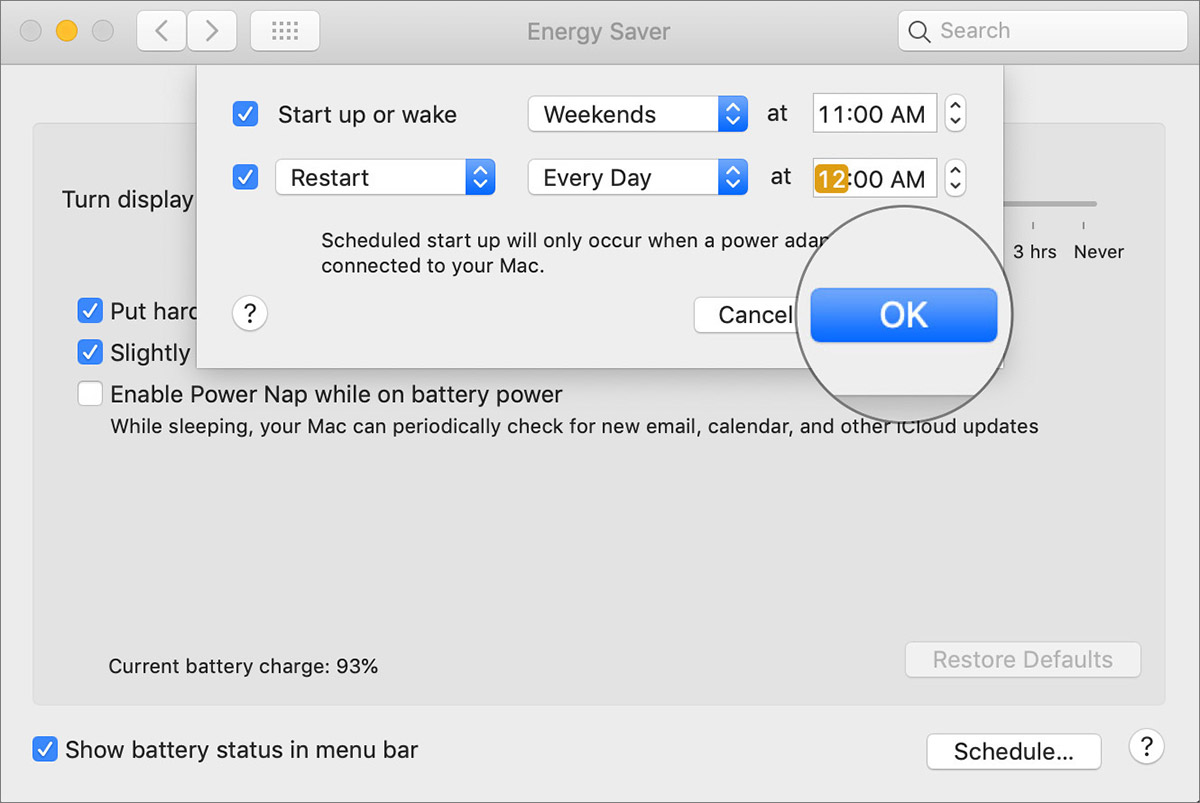This screenshot has width=1200, height=803.
Task: Open help in the schedule dialog
Action: [250, 315]
